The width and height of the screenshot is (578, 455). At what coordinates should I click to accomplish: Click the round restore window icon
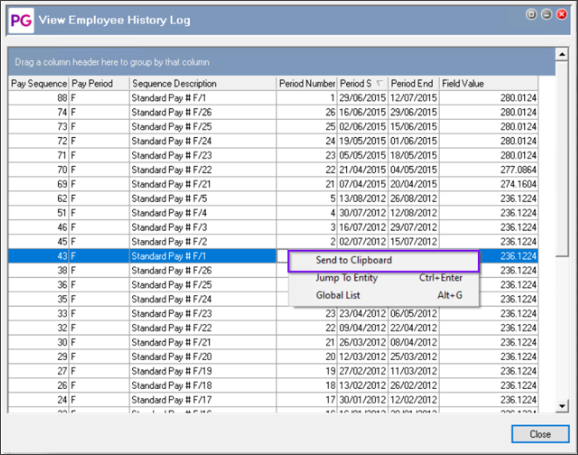point(531,14)
